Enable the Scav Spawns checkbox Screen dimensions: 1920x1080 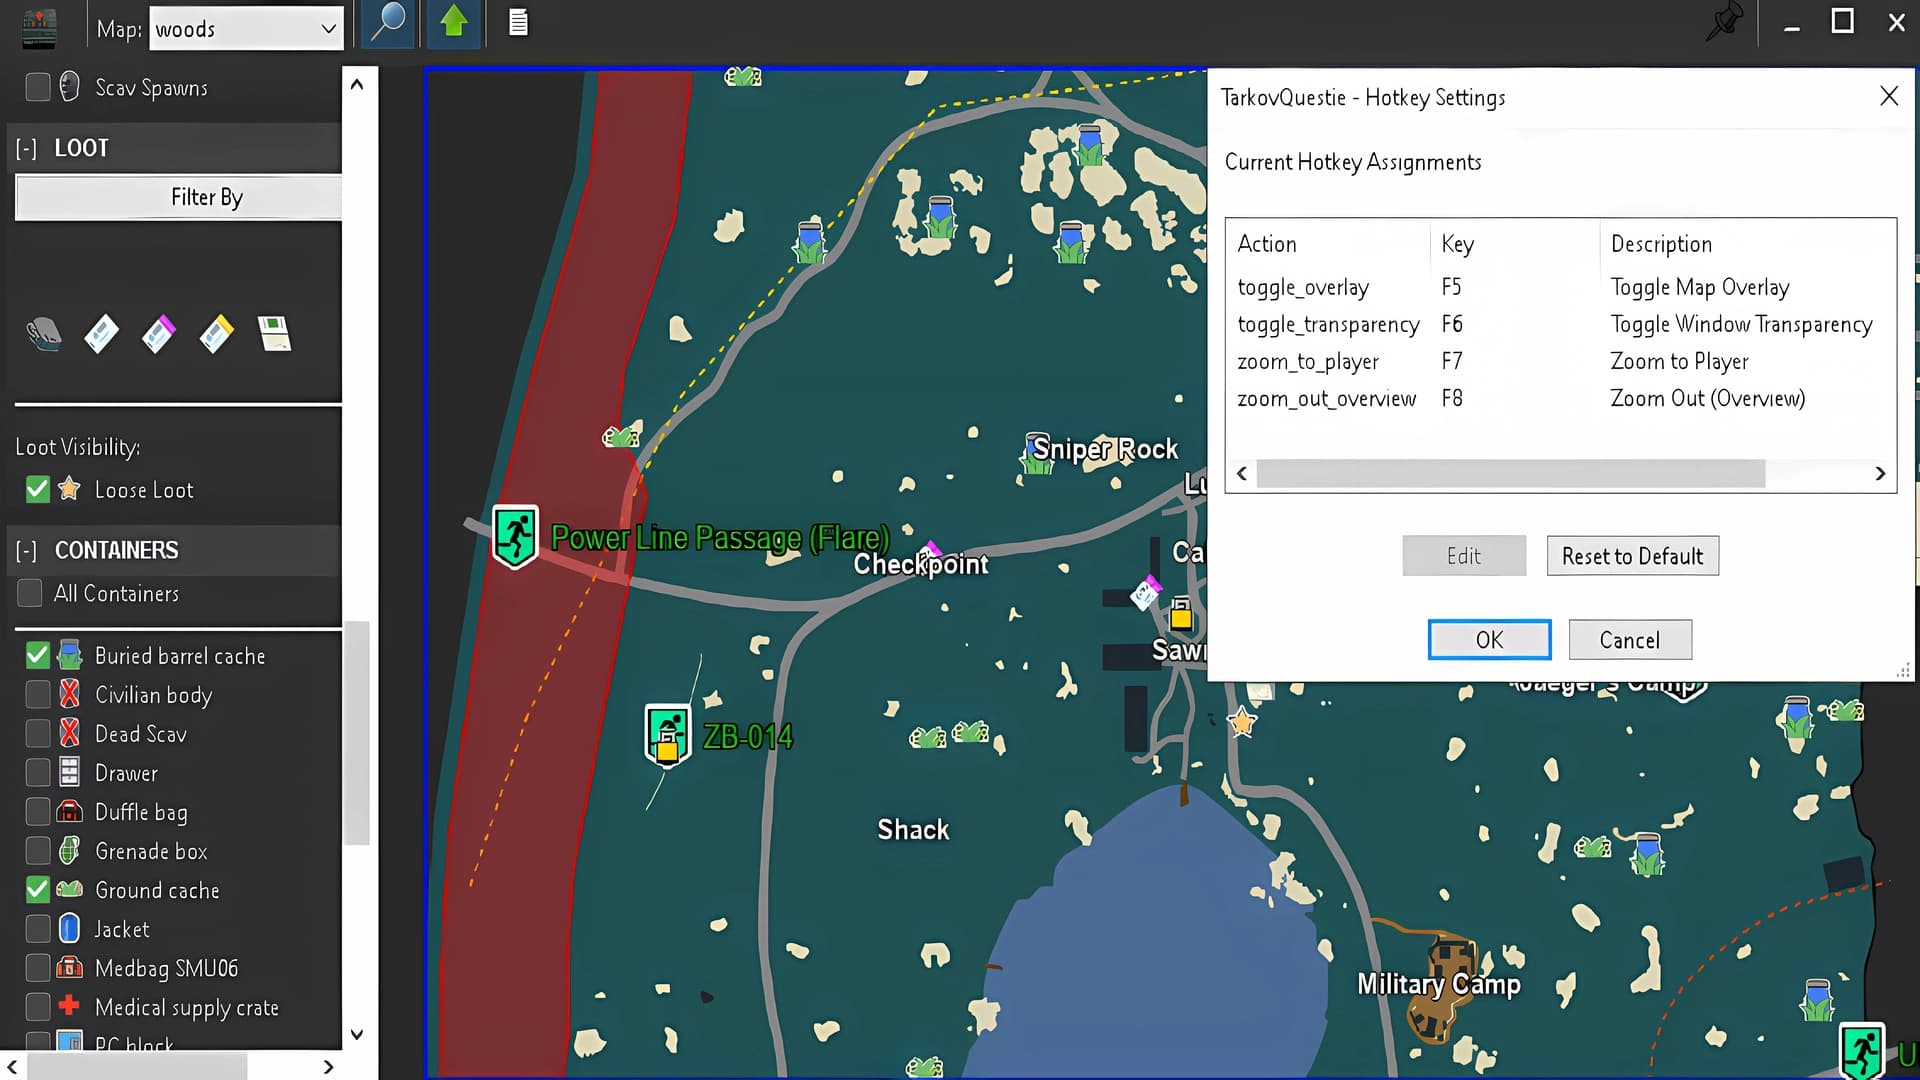tap(38, 87)
